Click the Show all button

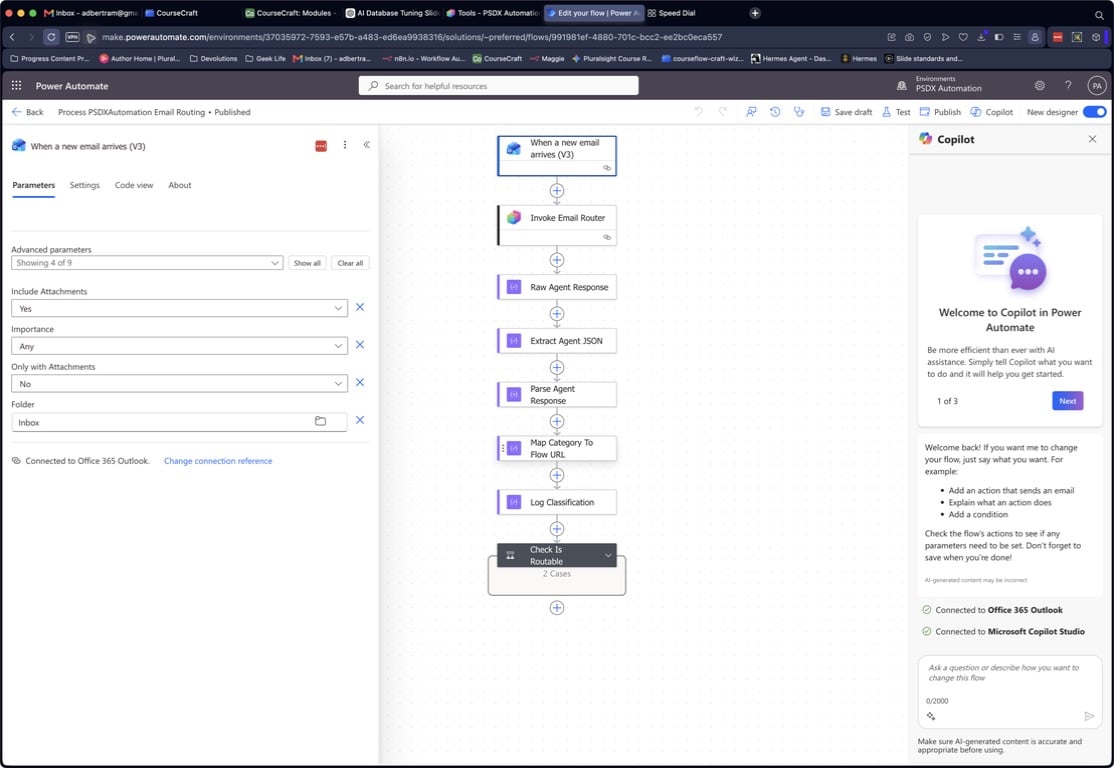308,263
